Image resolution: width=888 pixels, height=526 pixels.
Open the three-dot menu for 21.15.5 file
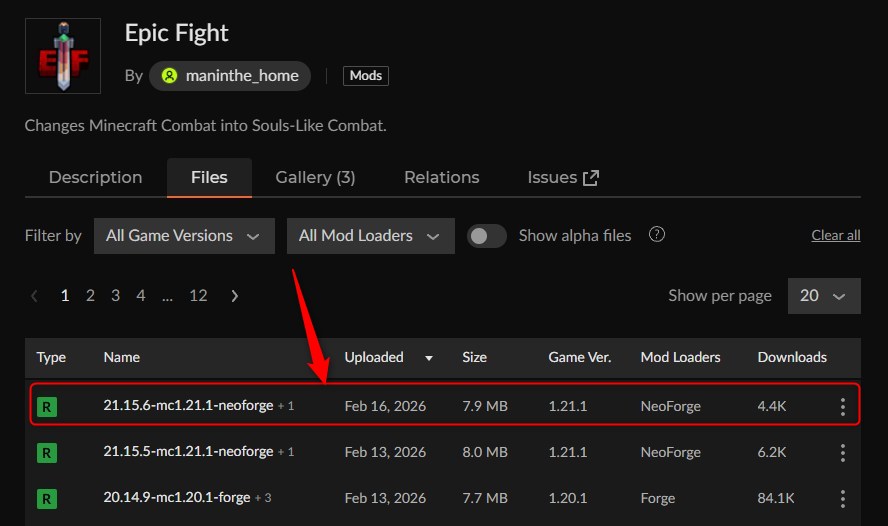pyautogui.click(x=843, y=452)
